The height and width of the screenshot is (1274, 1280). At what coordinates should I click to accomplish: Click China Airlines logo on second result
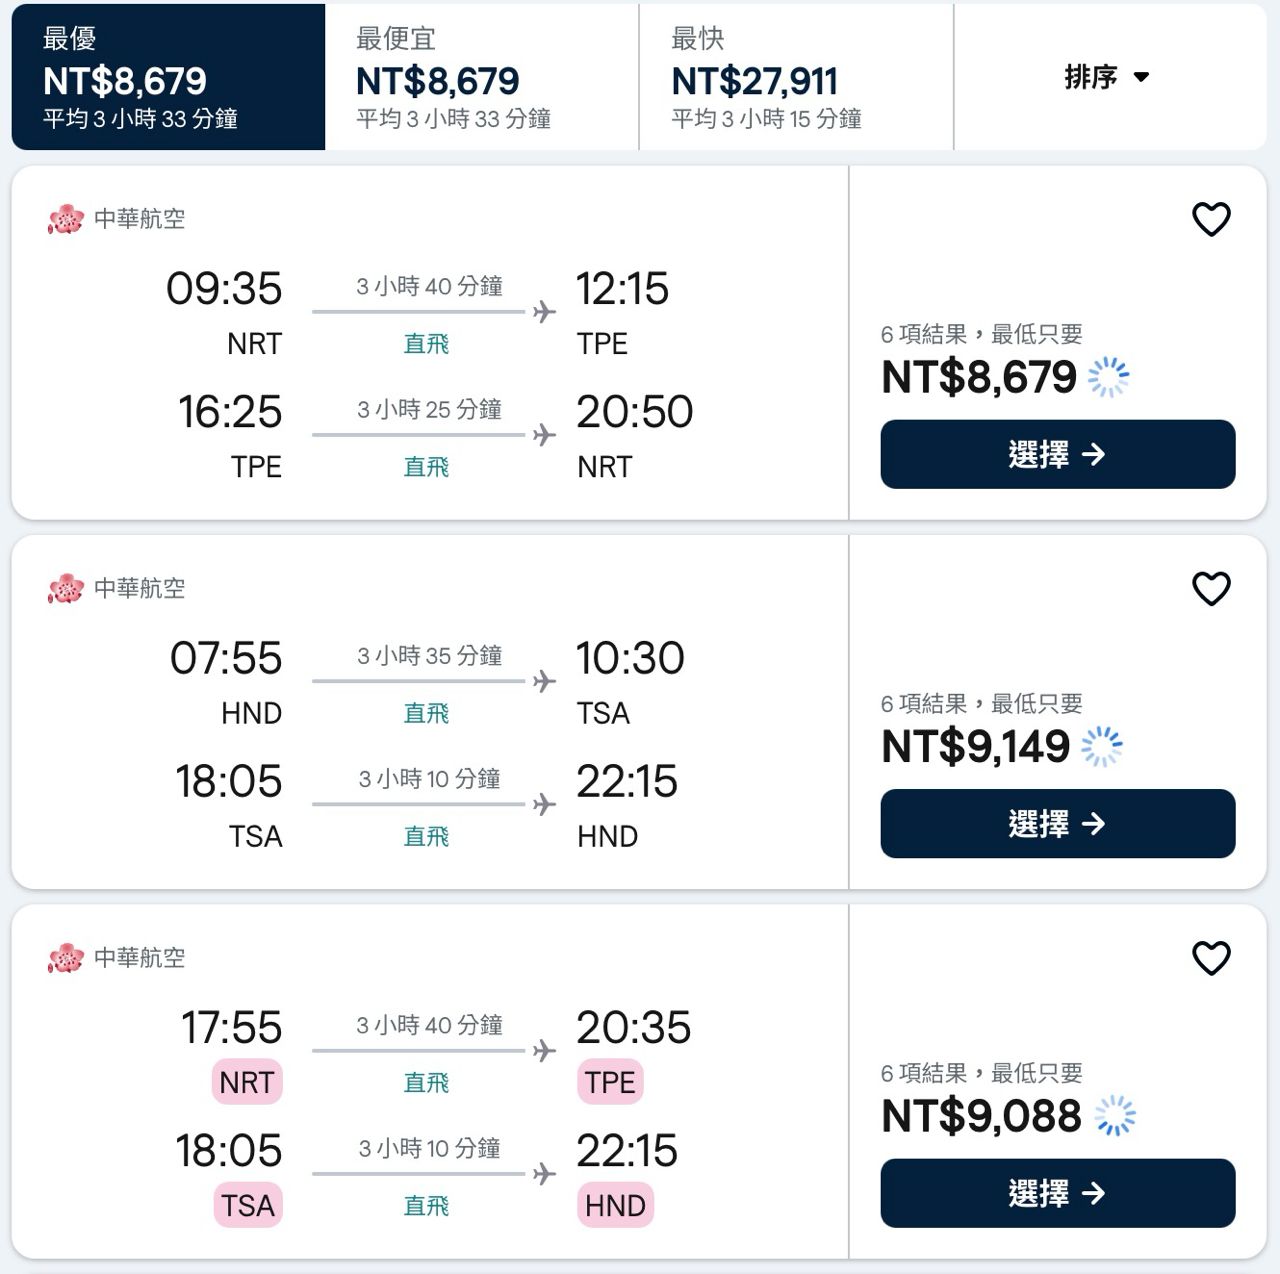tap(66, 589)
